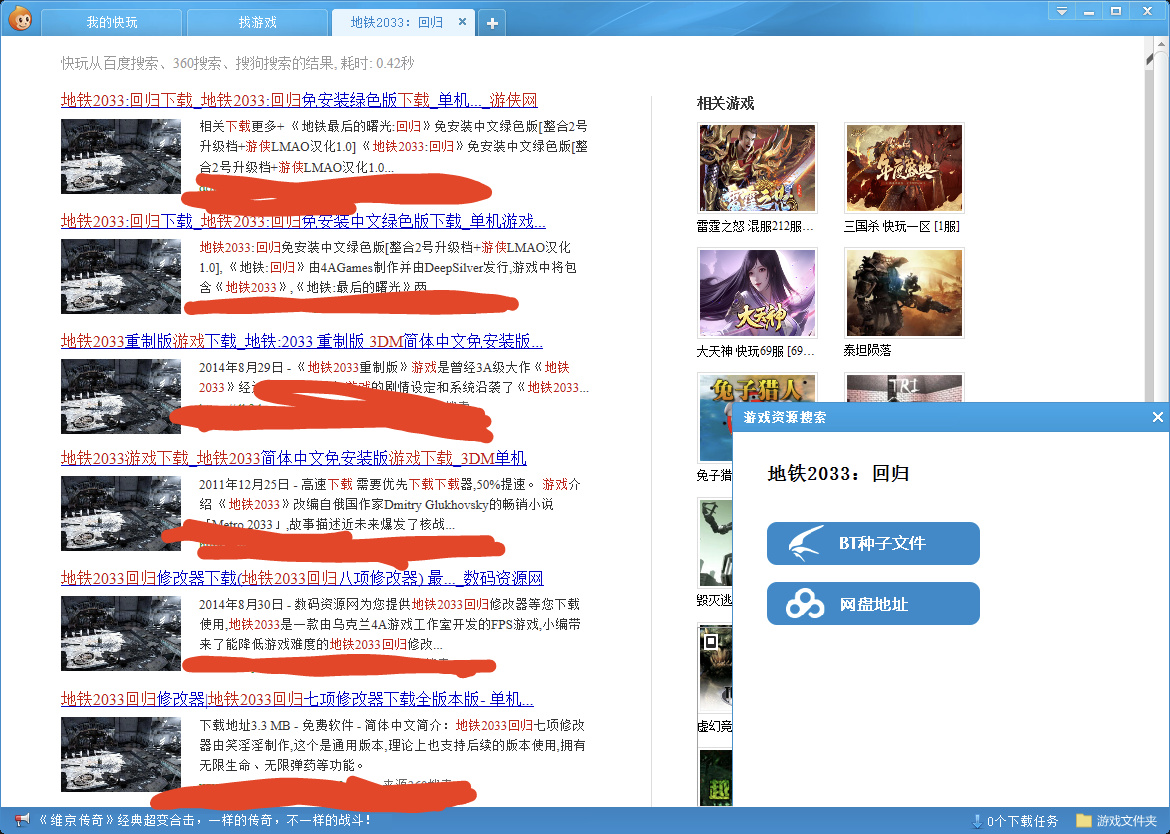This screenshot has width=1170, height=834.
Task: Open the 0个下载任务 download tasks
Action: tap(1014, 821)
